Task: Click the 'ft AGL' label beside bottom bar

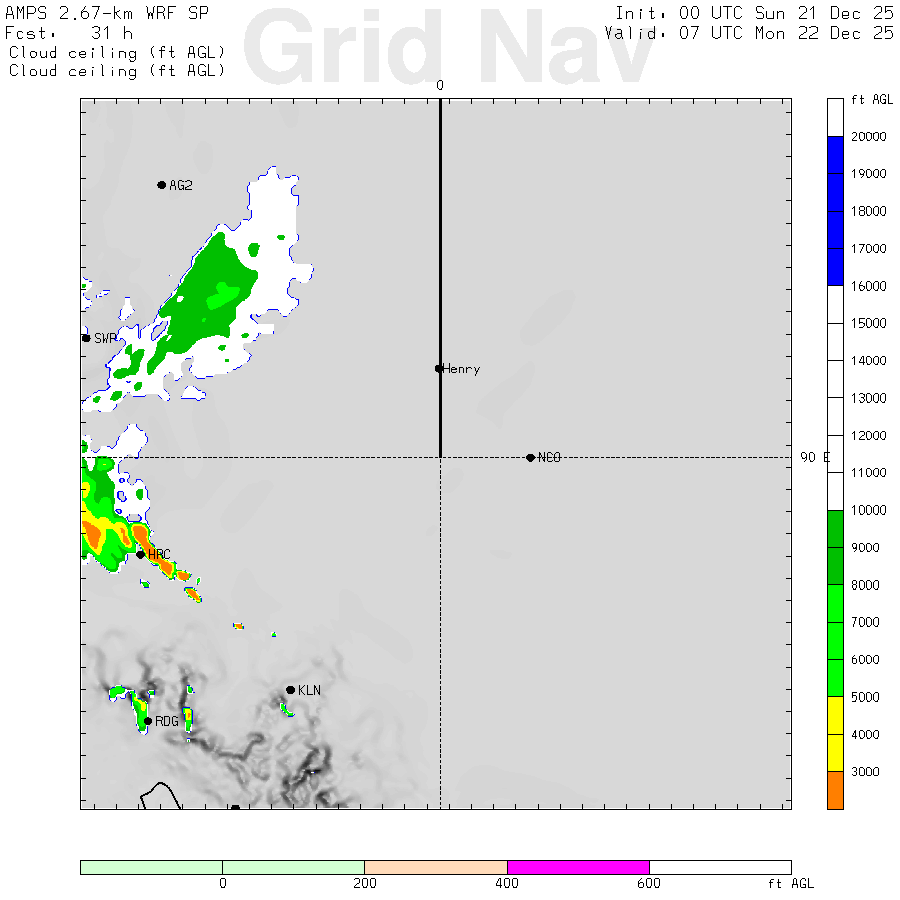Action: pos(791,883)
